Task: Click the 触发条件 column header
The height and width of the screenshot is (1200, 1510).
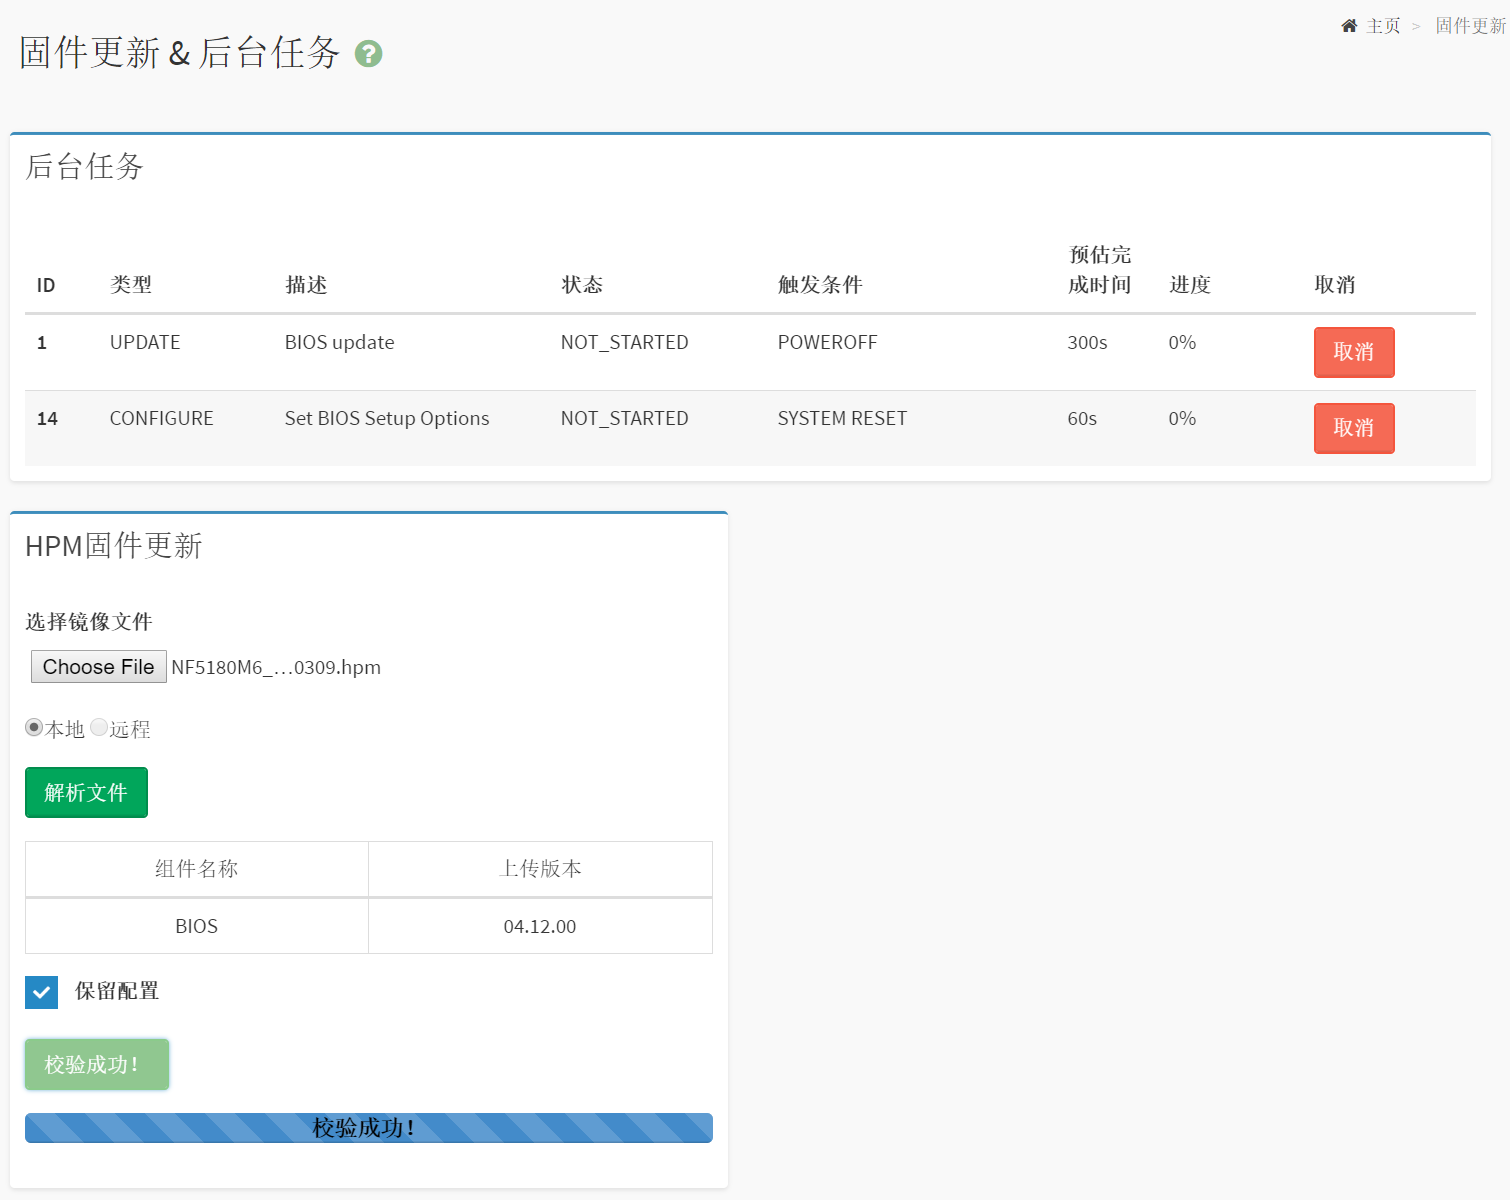Action: 820,285
